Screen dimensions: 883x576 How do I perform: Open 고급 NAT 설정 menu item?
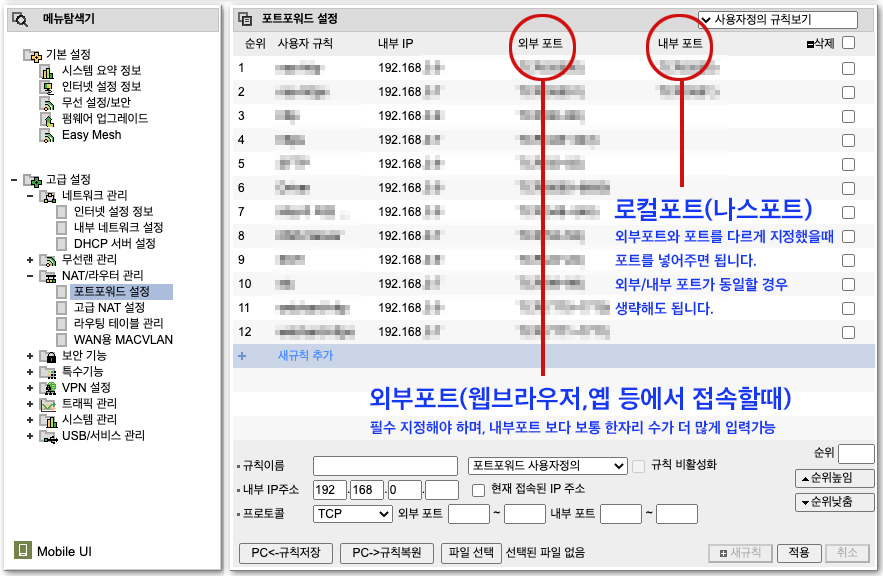[x=109, y=307]
